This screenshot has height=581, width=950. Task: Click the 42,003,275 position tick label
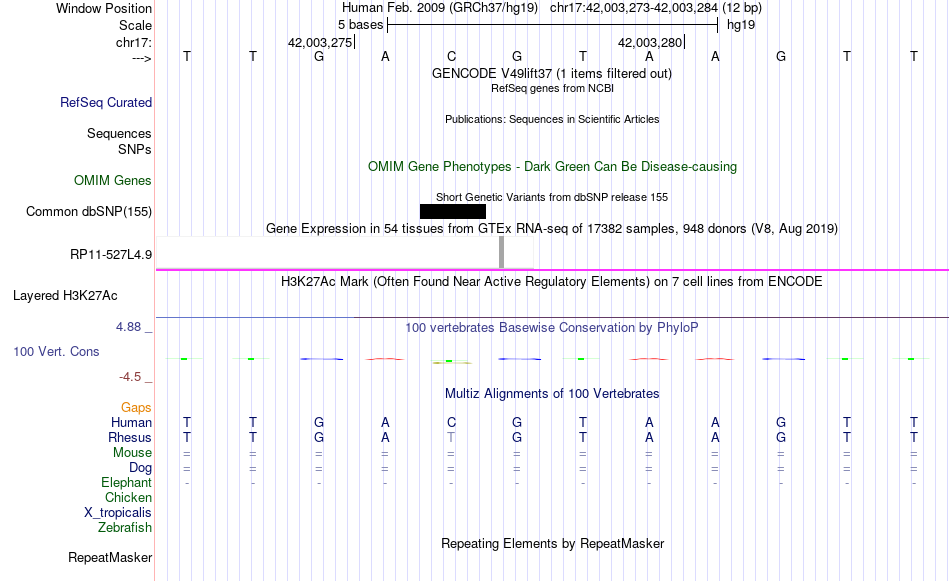point(320,42)
